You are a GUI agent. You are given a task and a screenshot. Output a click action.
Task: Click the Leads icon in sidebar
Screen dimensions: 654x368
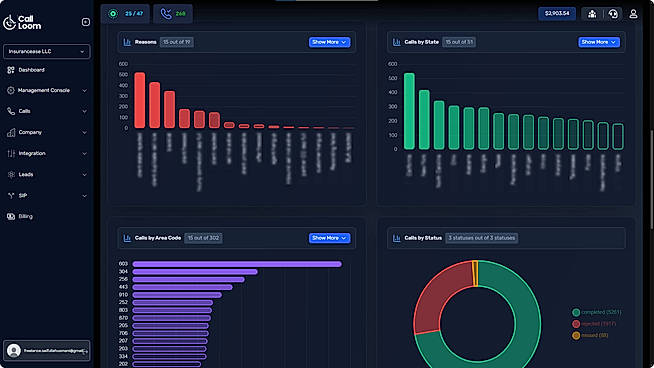click(x=11, y=174)
